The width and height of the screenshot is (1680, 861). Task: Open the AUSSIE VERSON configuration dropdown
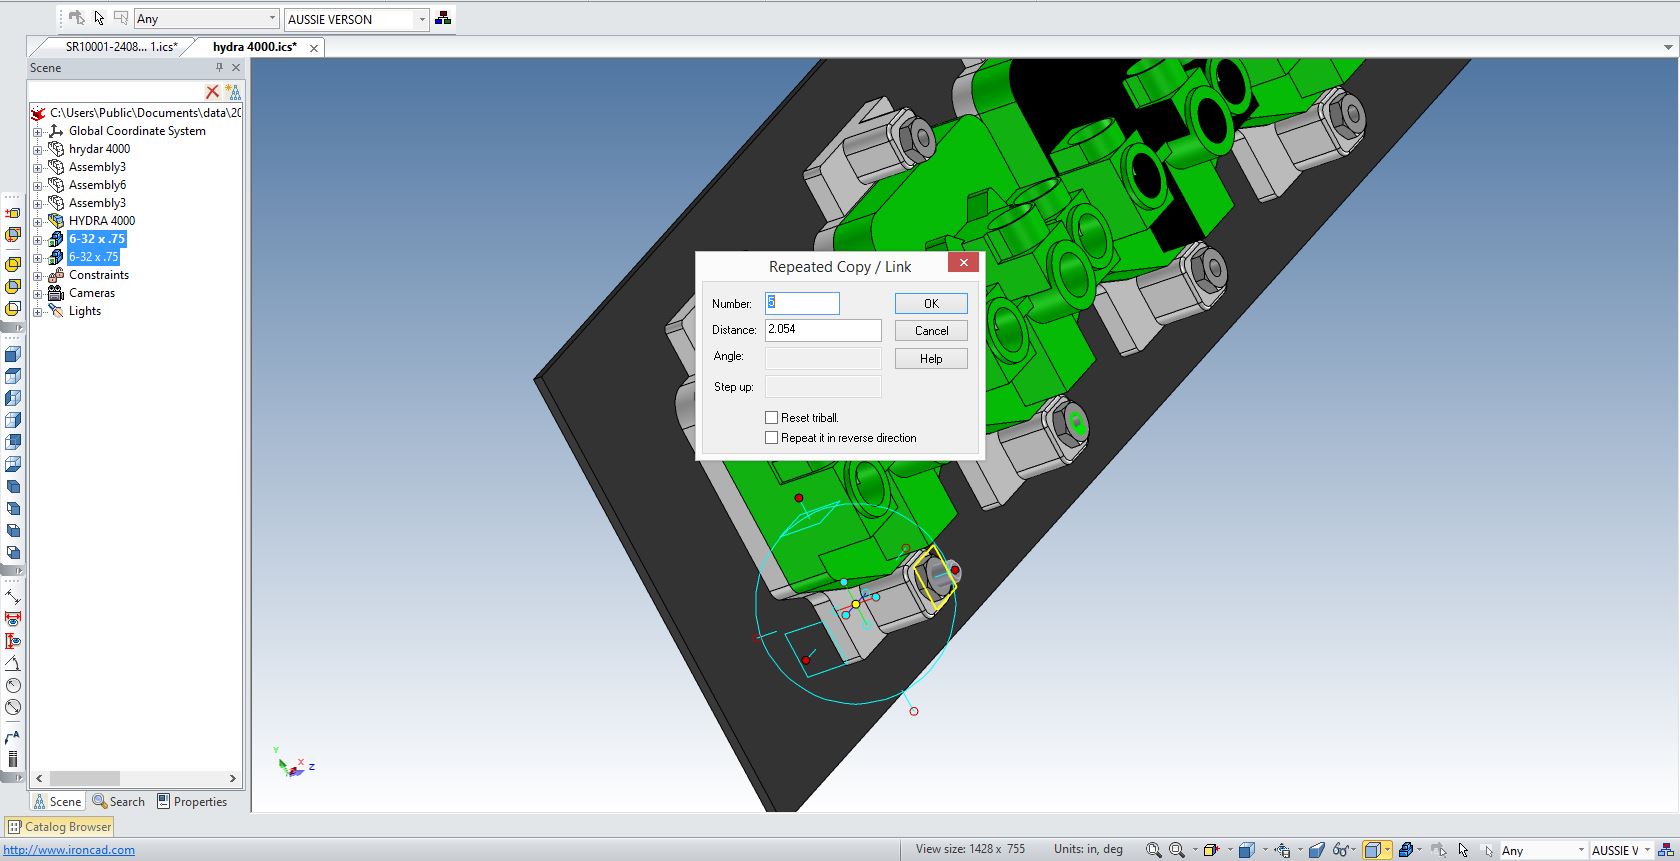click(x=422, y=19)
